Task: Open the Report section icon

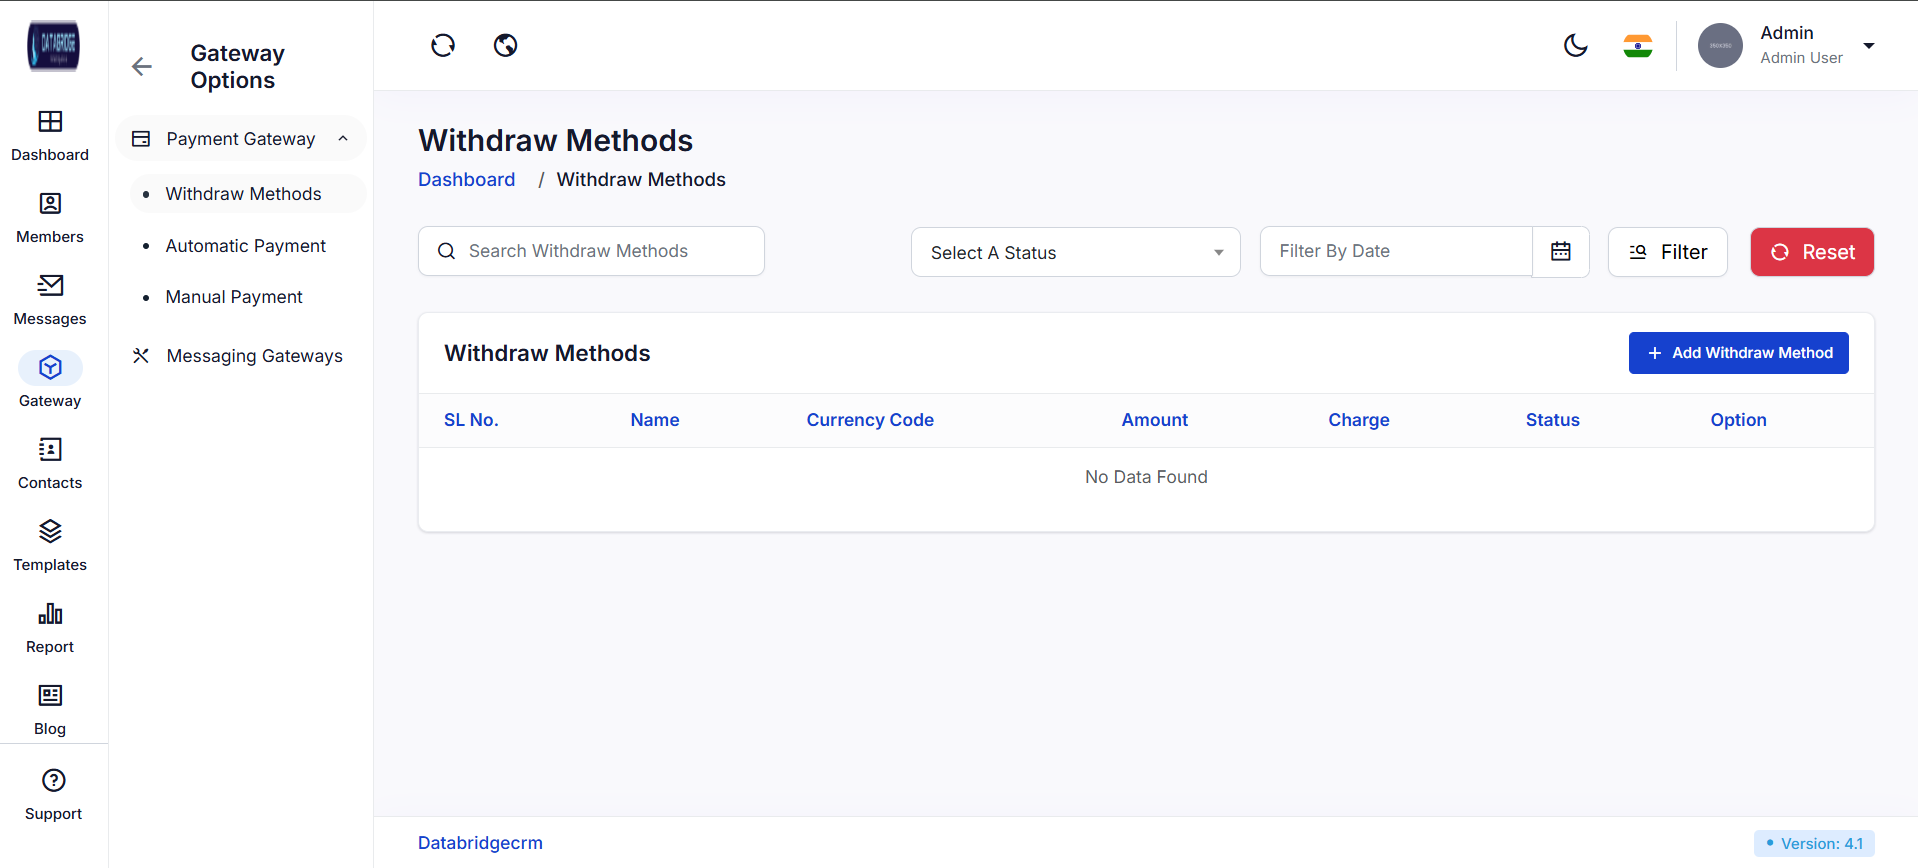Action: pos(50,614)
